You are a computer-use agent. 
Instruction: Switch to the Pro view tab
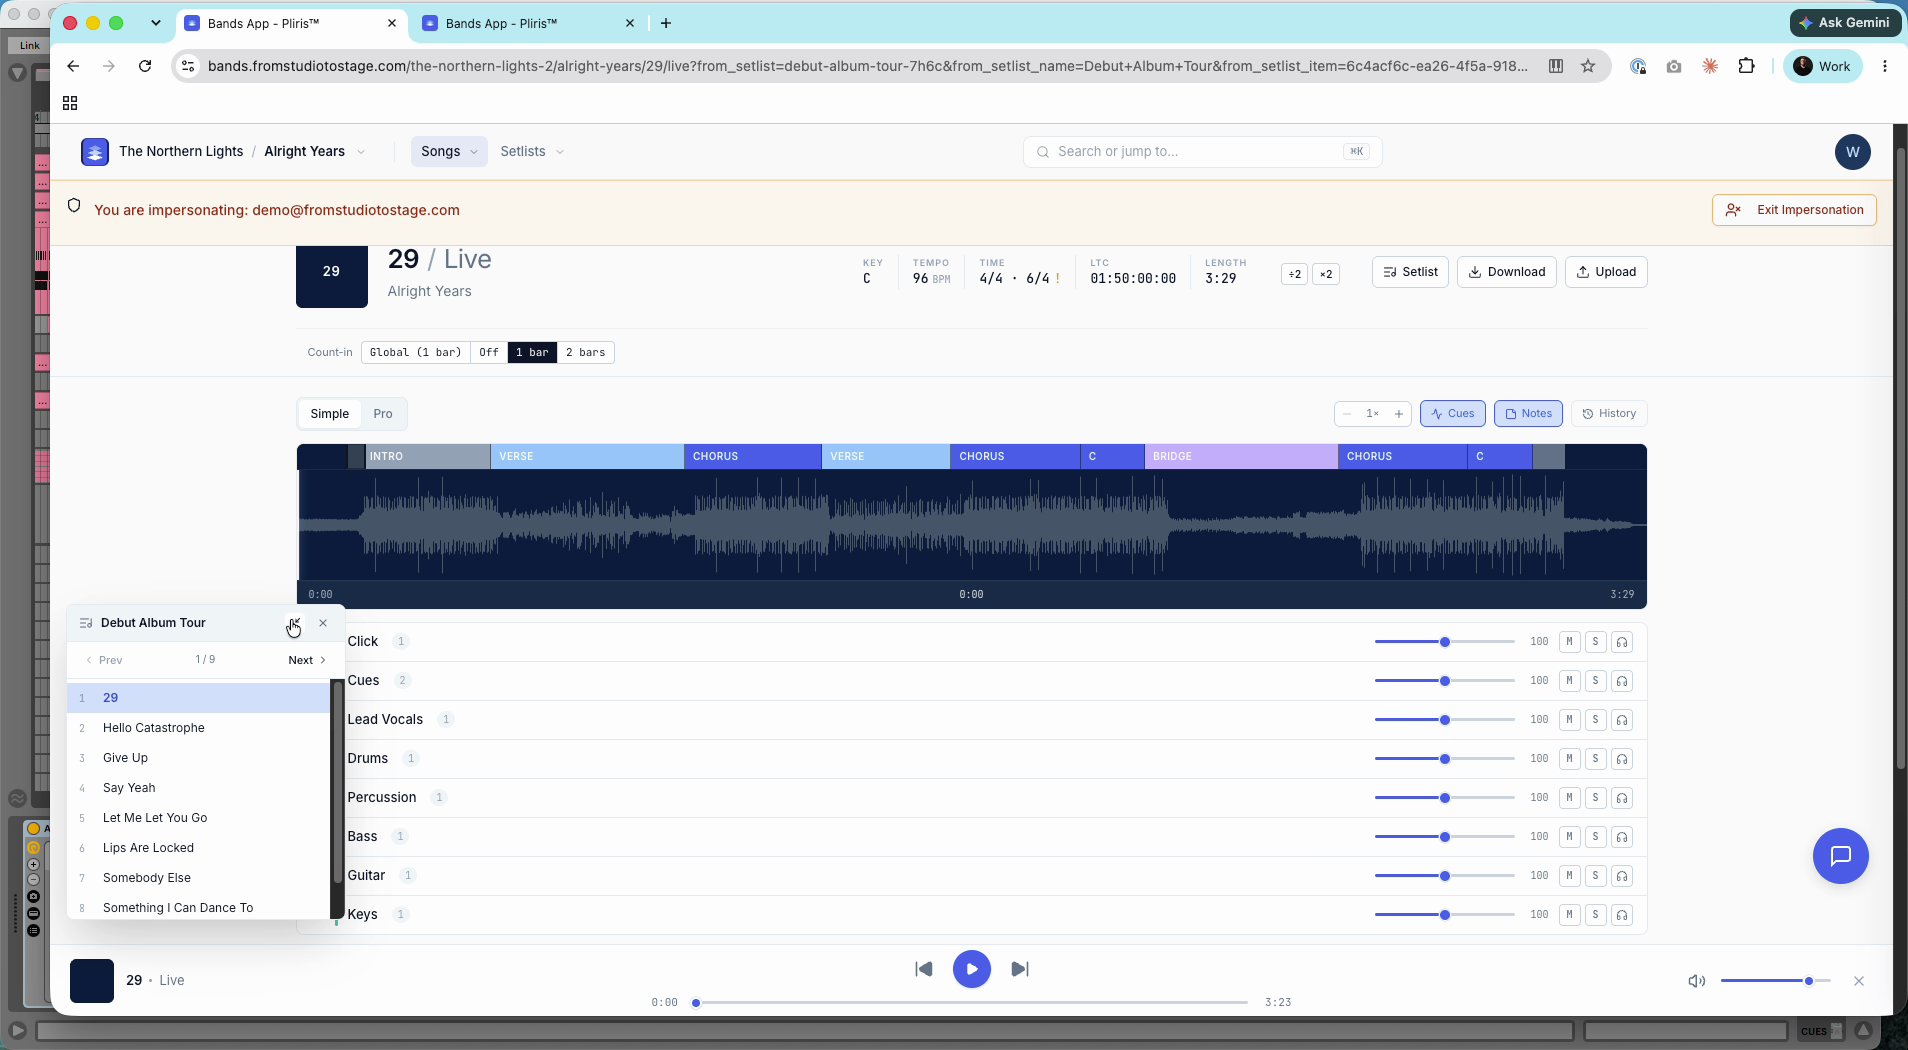click(x=383, y=414)
